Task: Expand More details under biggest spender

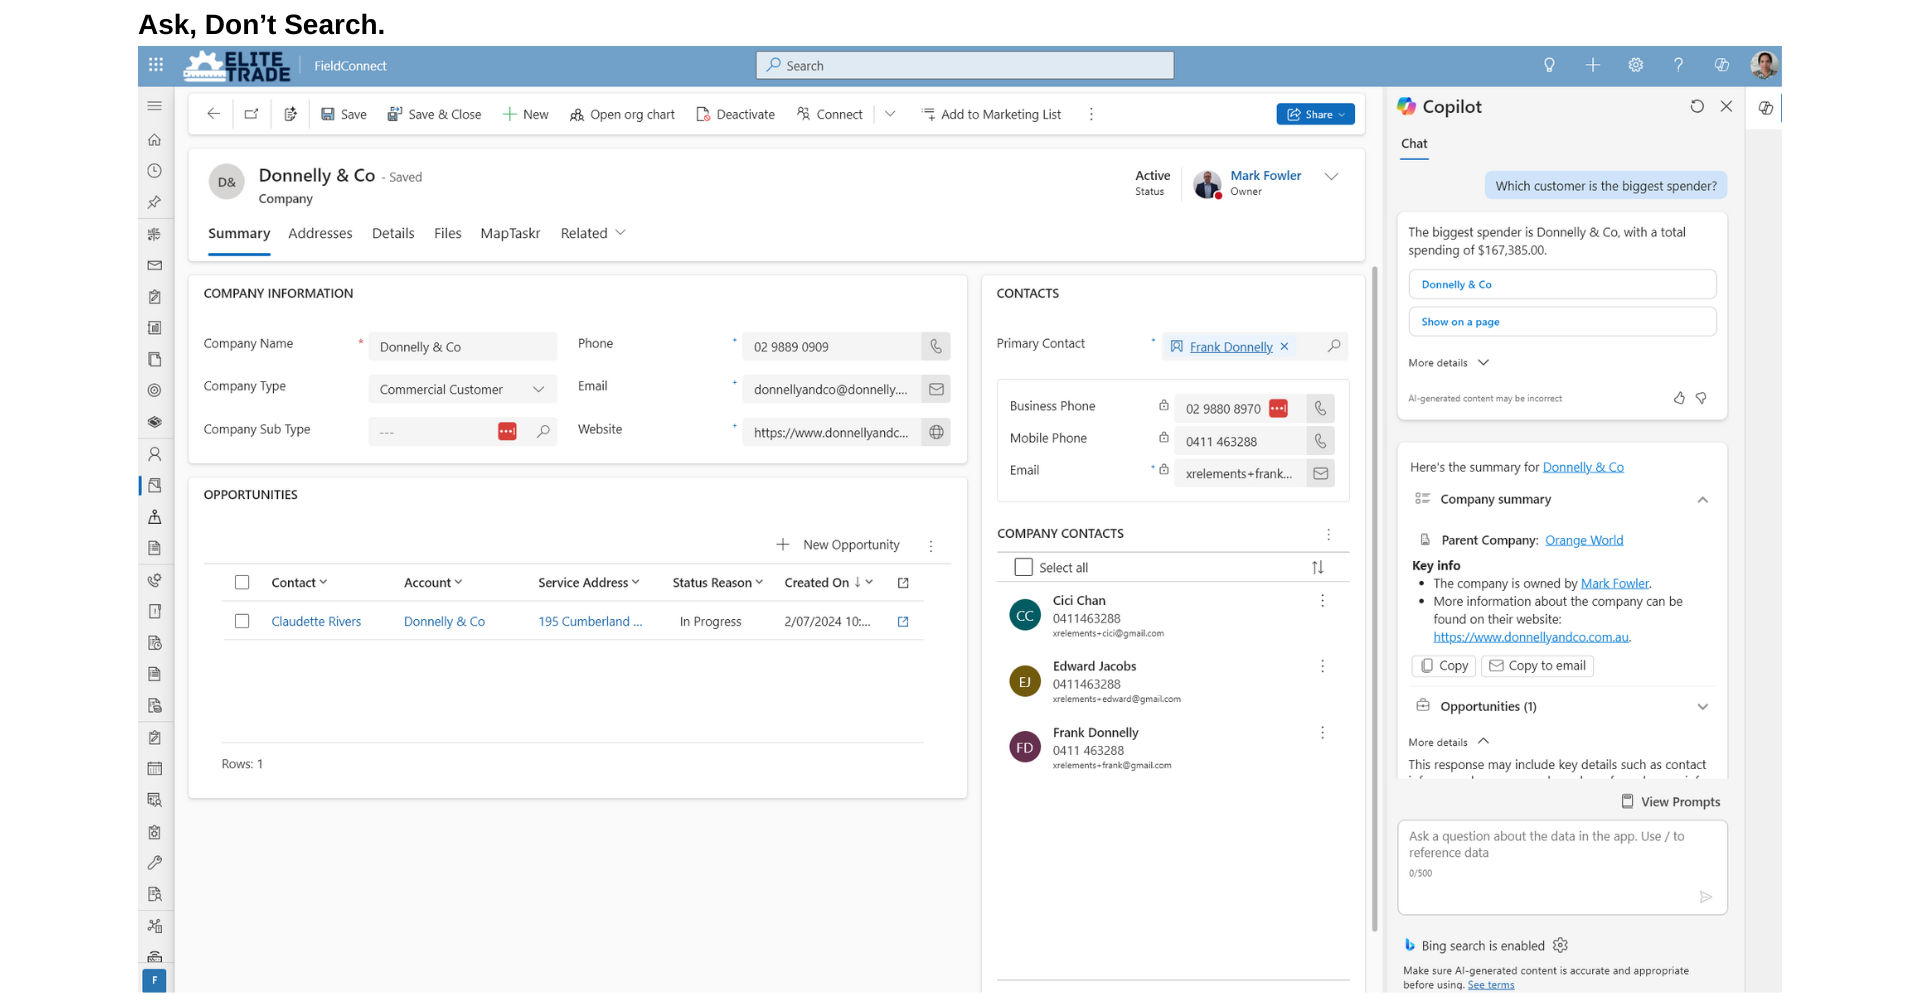Action: tap(1449, 363)
